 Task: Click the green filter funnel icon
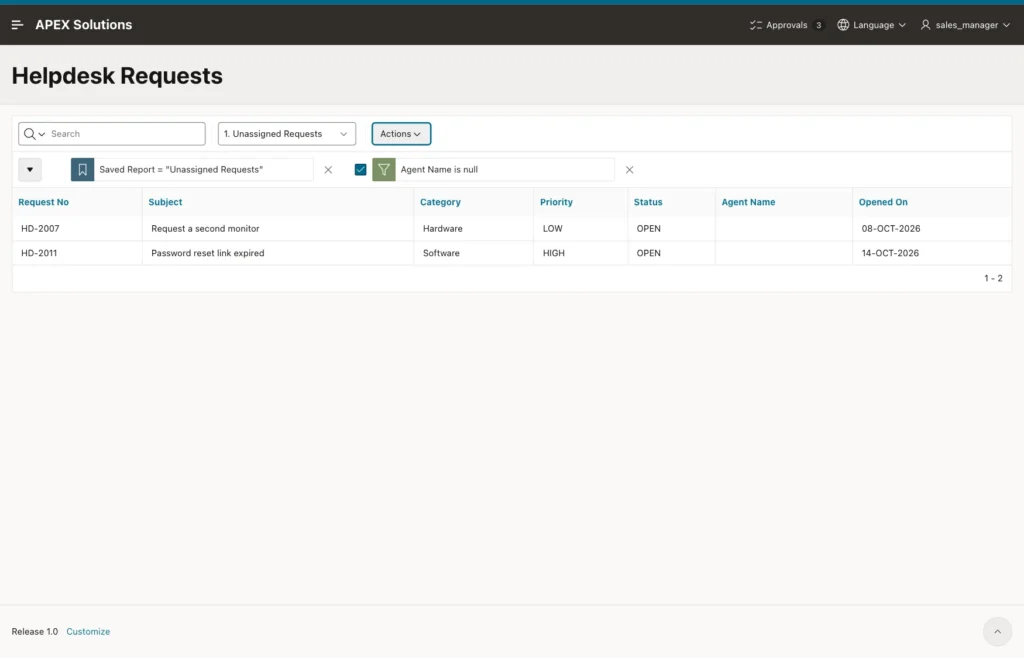[384, 170]
